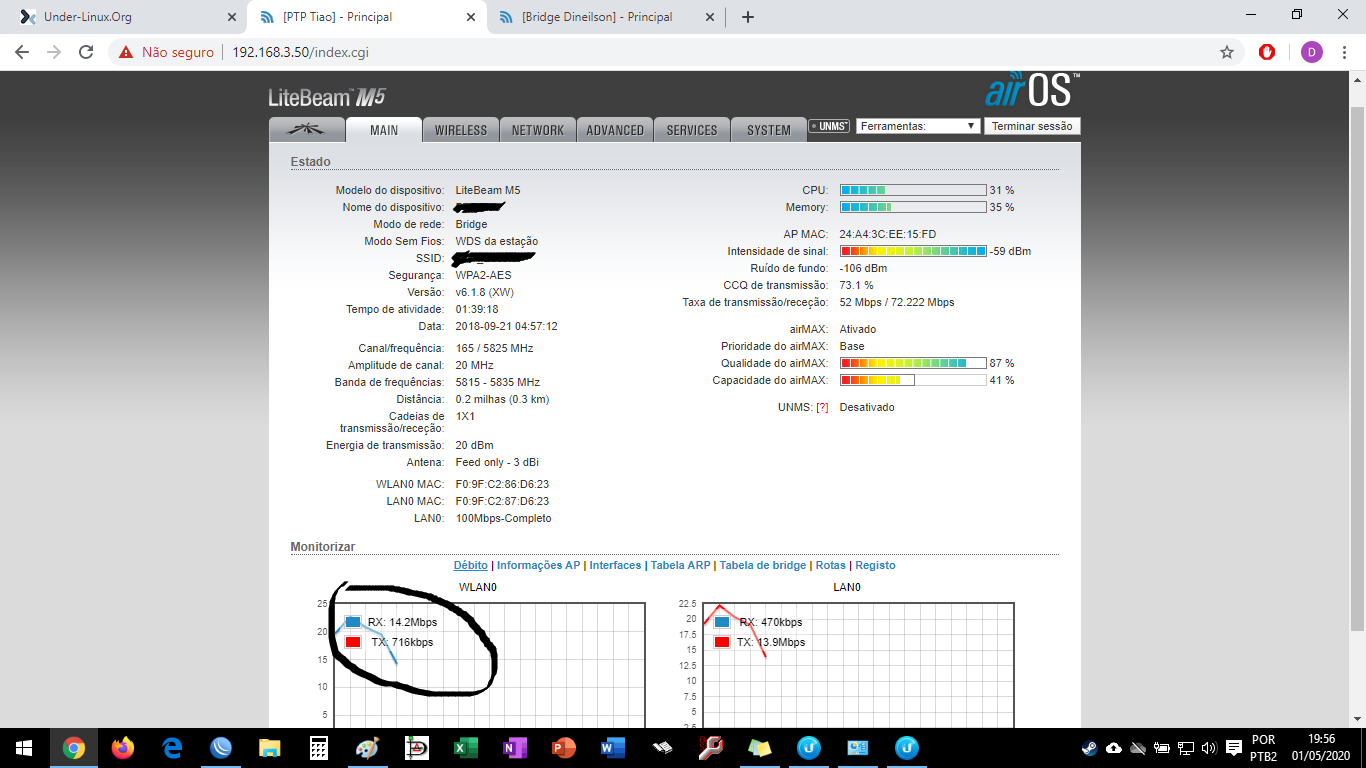Viewport: 1366px width, 768px height.
Task: Open the red wrench taskbar app
Action: (711, 748)
